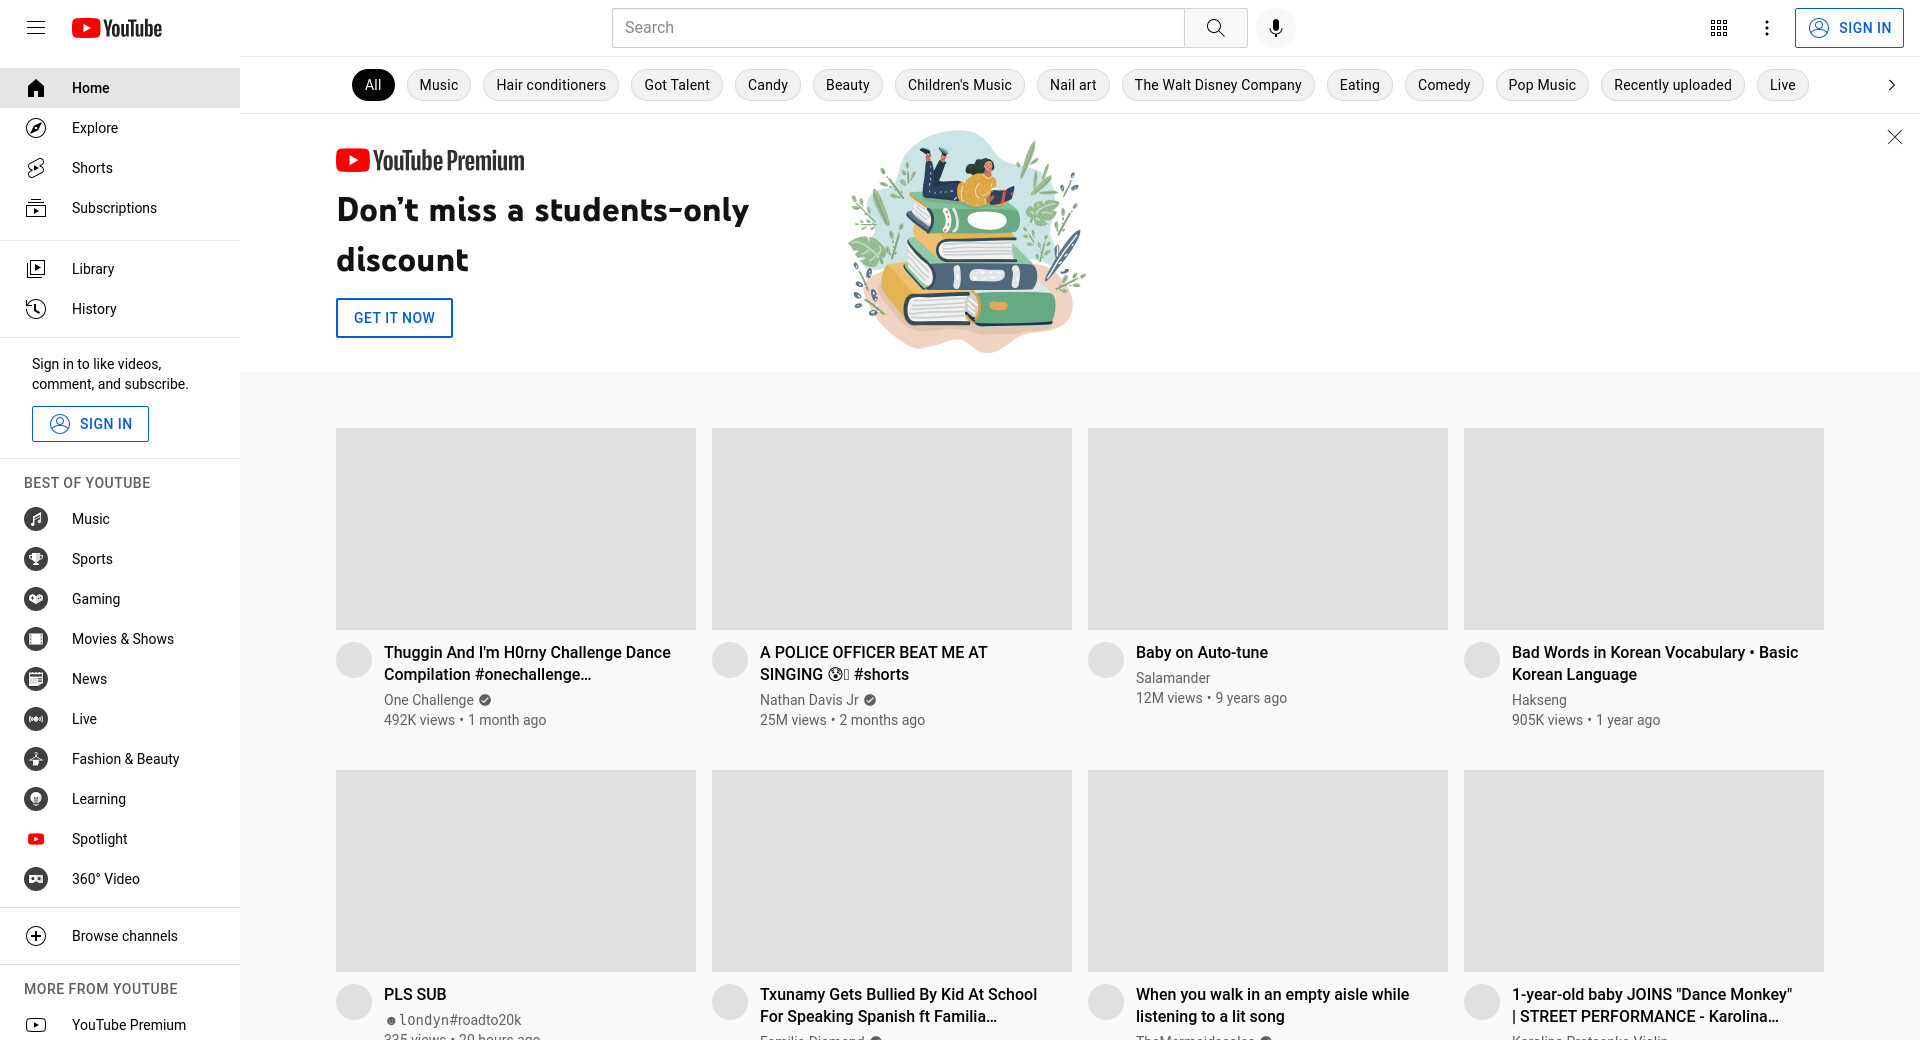Open Baby on Auto-tune thumbnail
Image resolution: width=1920 pixels, height=1040 pixels.
coord(1268,529)
